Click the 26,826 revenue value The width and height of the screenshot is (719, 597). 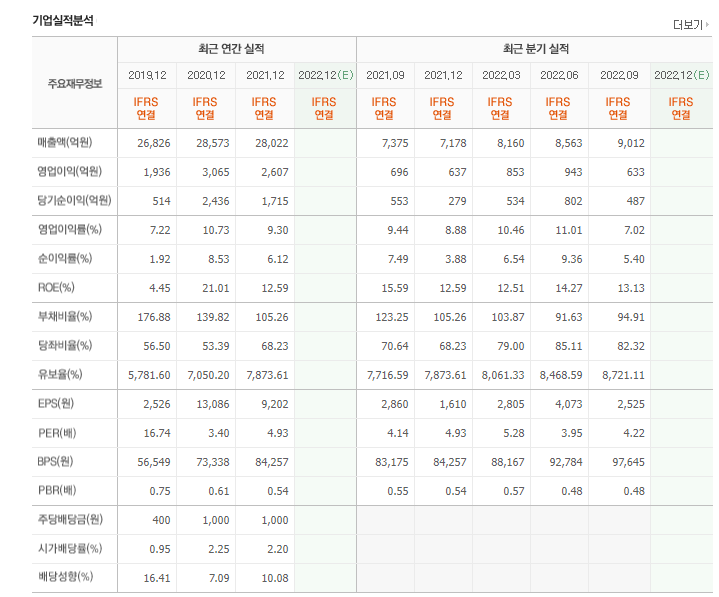pos(154,143)
